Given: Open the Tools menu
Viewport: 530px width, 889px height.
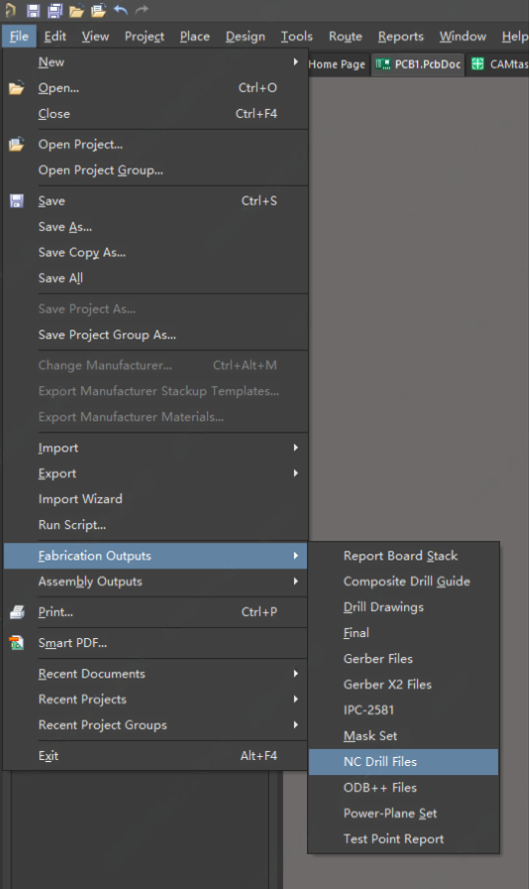Looking at the screenshot, I should point(297,36).
